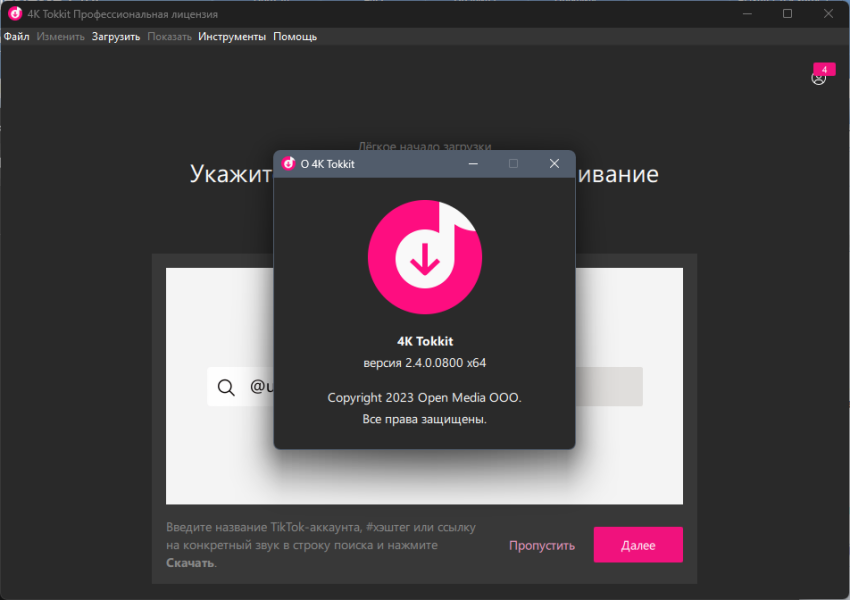Open the Помощь menu
The width and height of the screenshot is (850, 600).
pos(295,37)
